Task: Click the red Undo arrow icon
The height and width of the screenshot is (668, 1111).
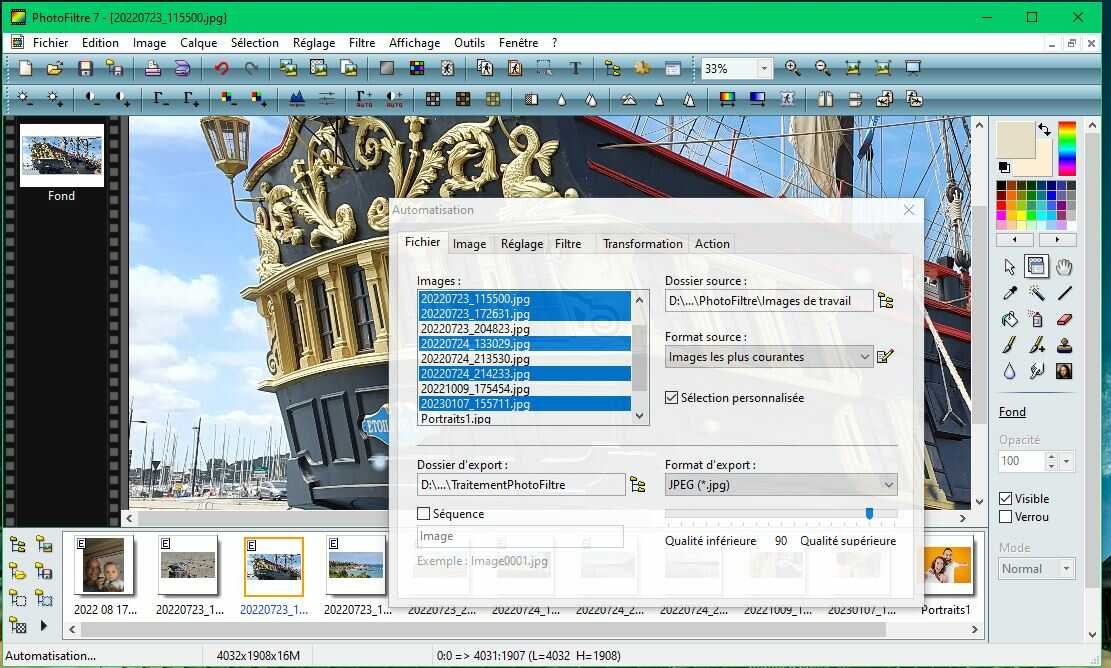Action: tap(222, 68)
